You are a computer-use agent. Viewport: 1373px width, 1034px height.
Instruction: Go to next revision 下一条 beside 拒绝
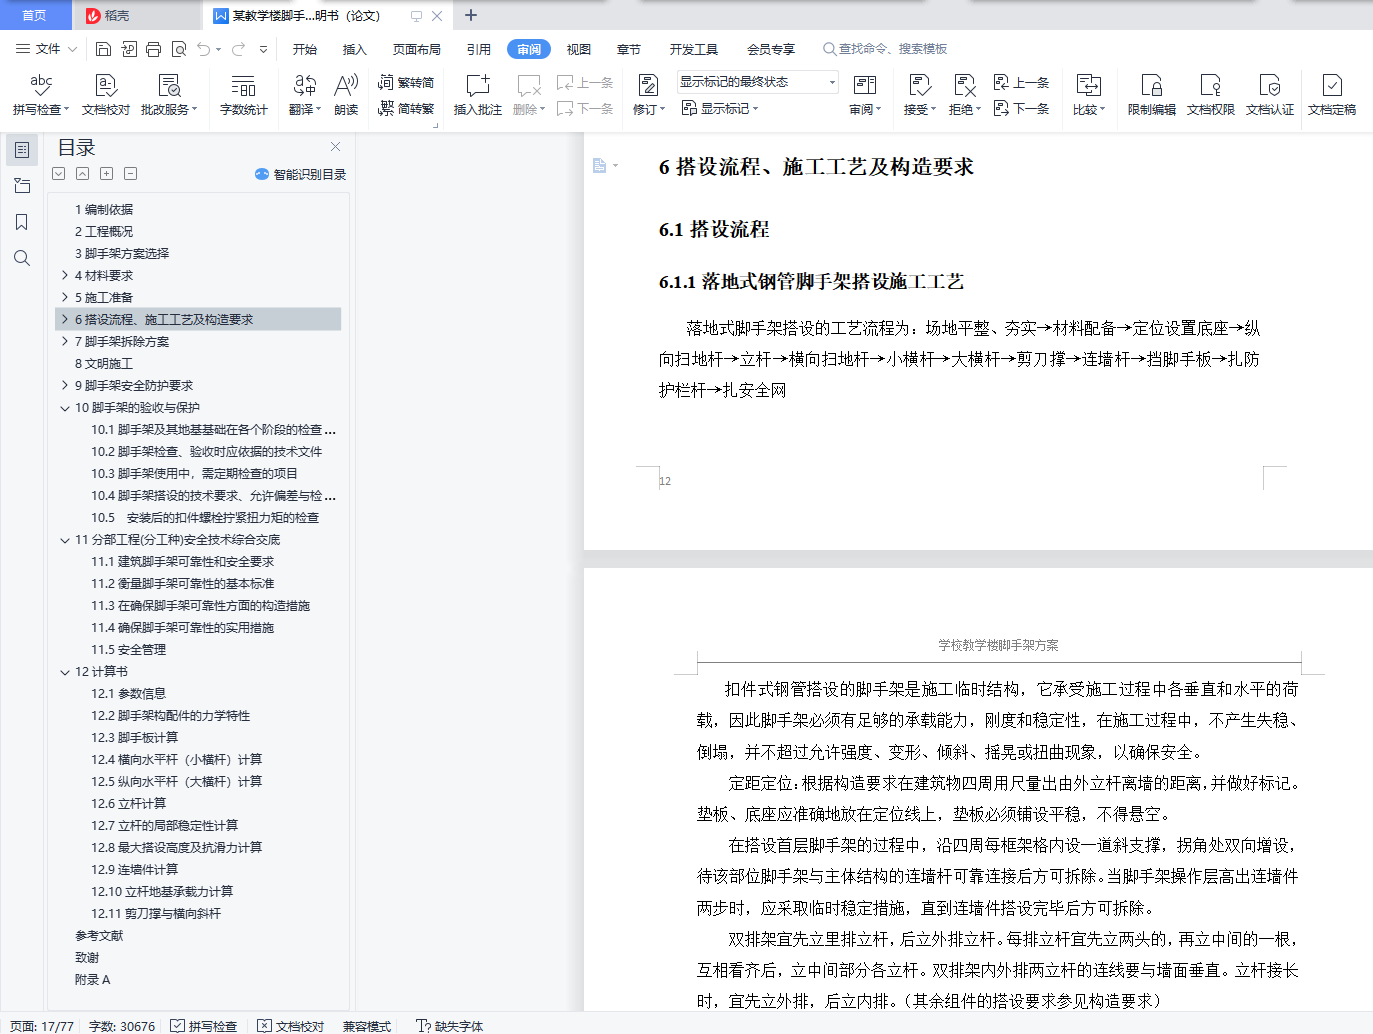pyautogui.click(x=1022, y=108)
